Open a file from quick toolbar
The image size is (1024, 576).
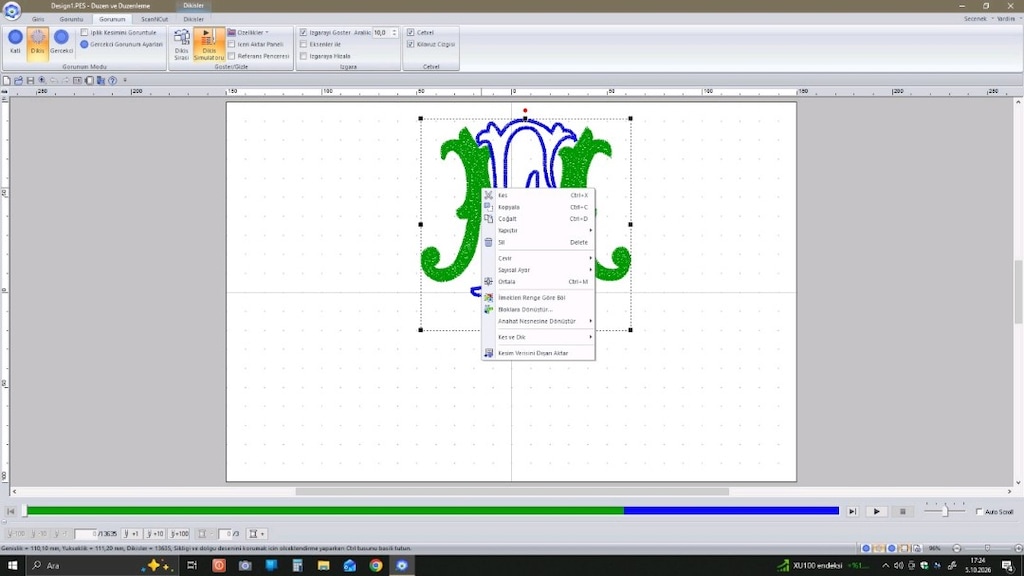(18, 80)
